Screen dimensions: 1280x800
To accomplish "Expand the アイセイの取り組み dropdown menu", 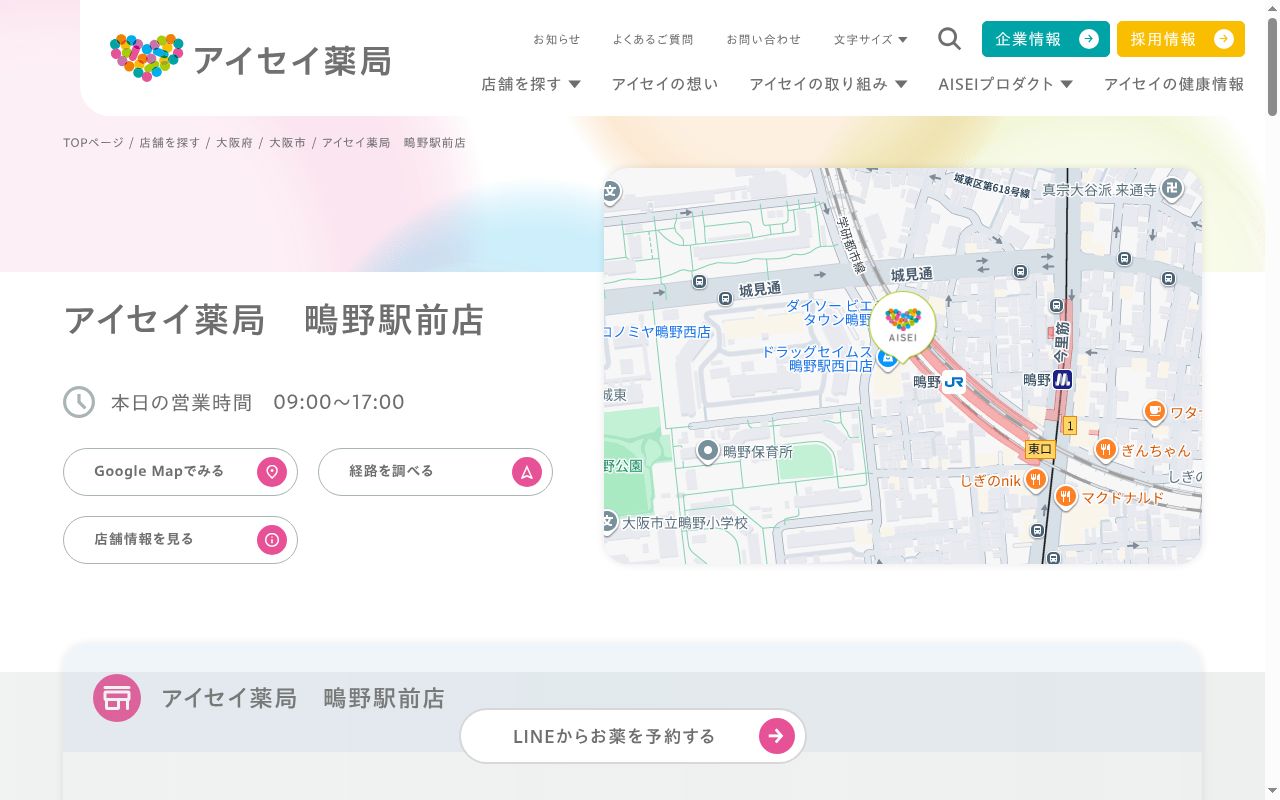I will click(x=828, y=84).
